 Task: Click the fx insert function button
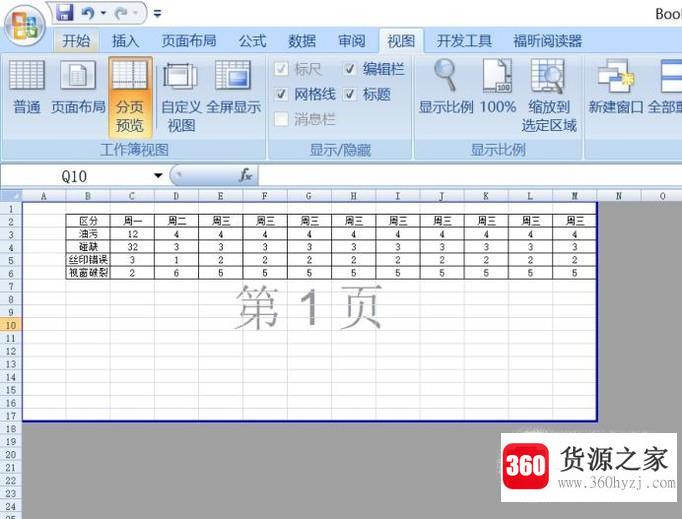(246, 176)
